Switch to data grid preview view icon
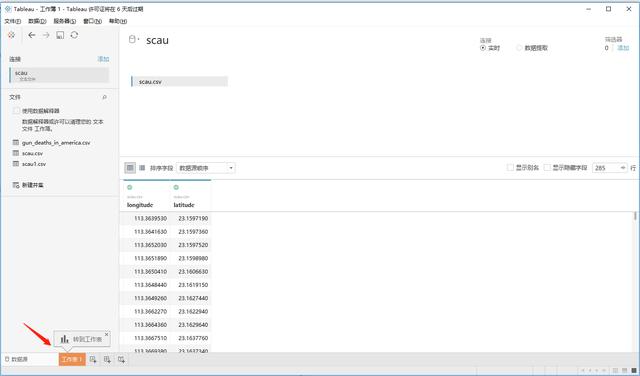Viewport: 640px width, 376px height. pos(130,167)
